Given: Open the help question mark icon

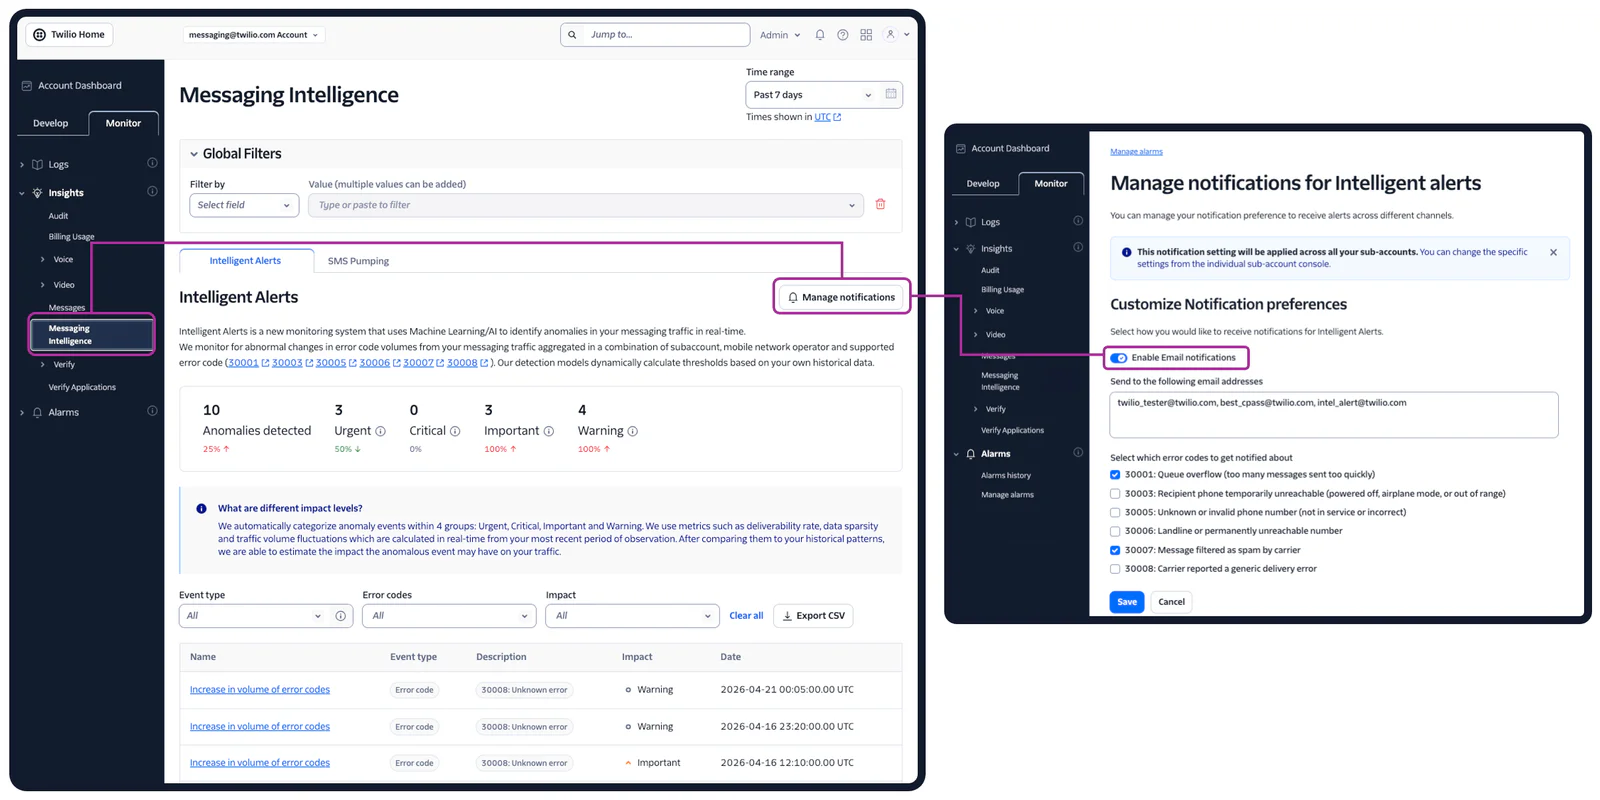Looking at the screenshot, I should (843, 35).
